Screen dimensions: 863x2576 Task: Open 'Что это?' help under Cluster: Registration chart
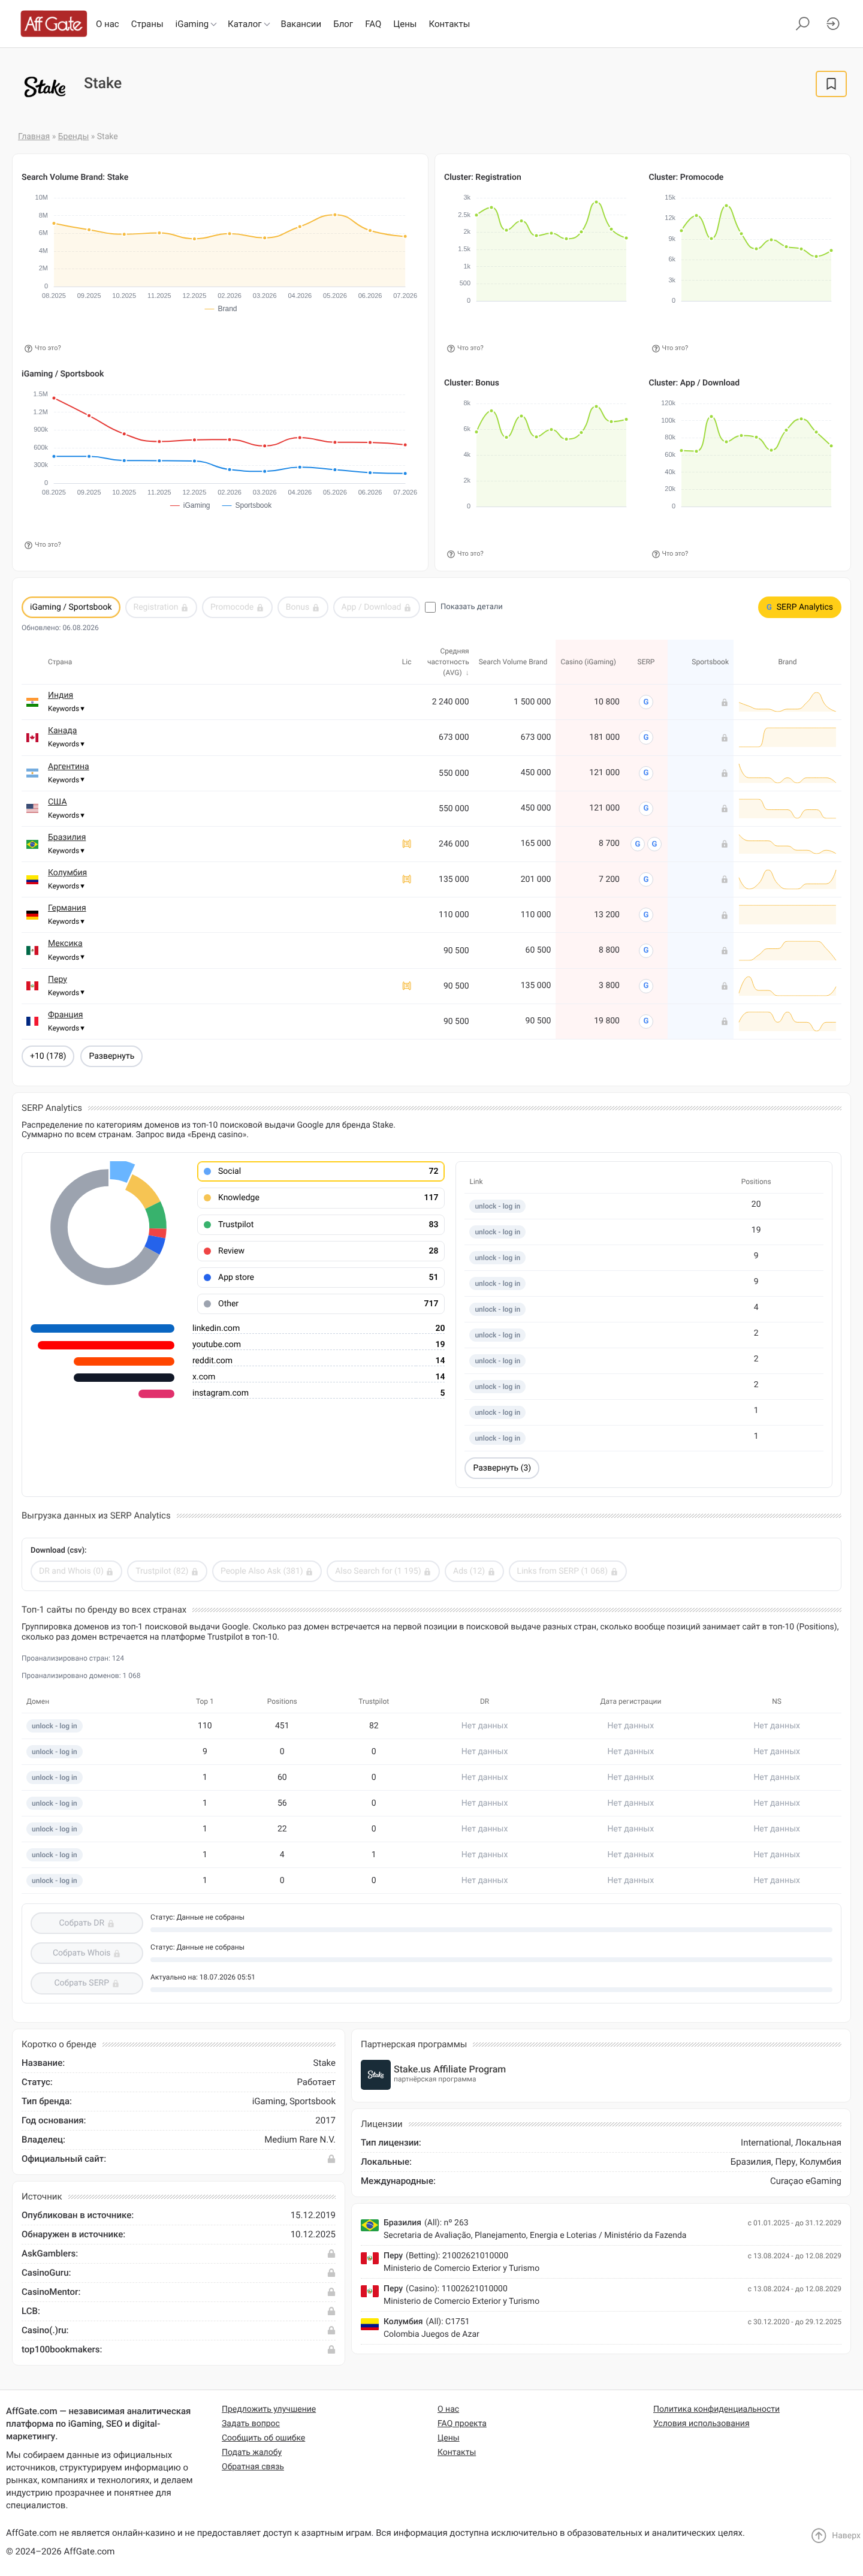[465, 348]
